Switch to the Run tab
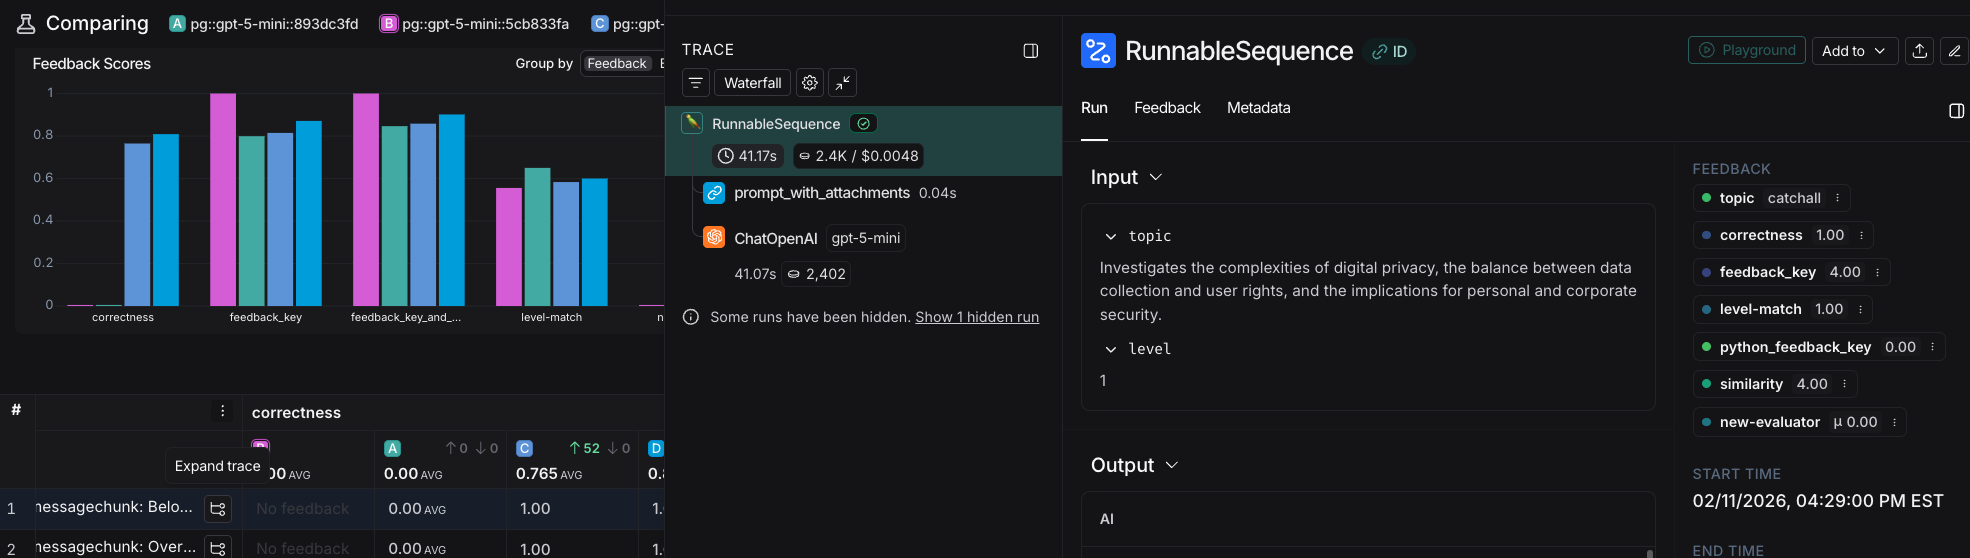1970x558 pixels. coord(1094,108)
